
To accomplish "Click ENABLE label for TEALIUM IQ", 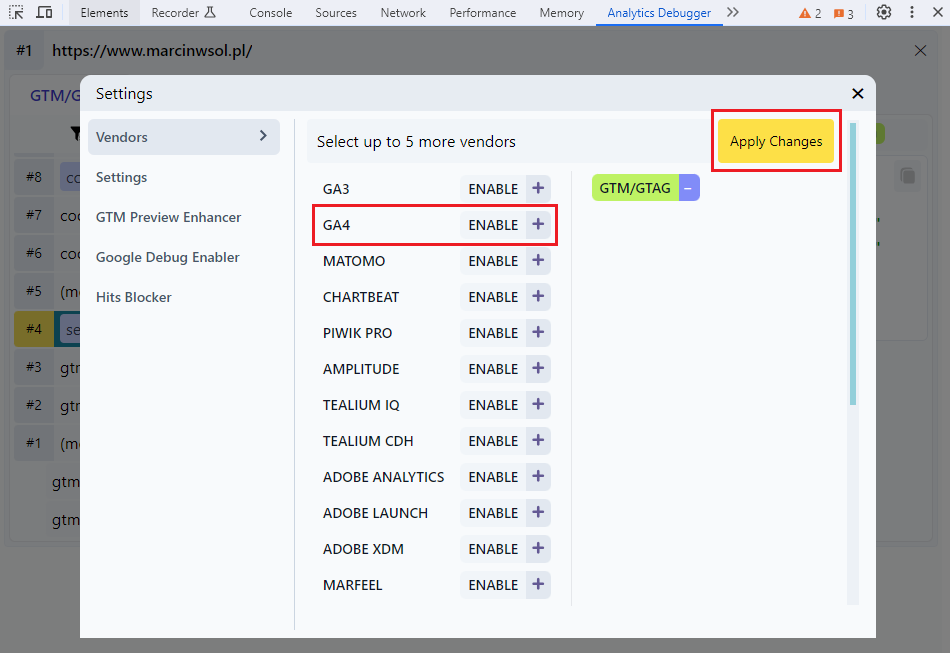I will (x=493, y=405).
